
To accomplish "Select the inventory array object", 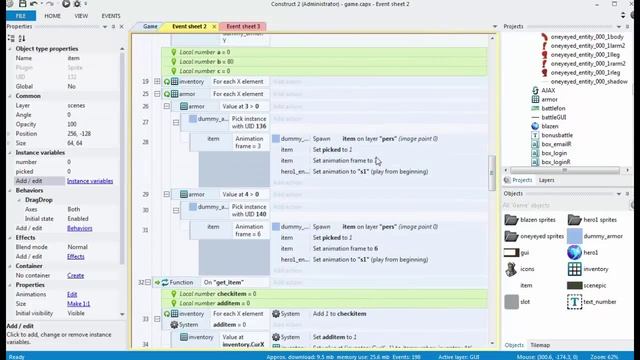I will 588,269.
